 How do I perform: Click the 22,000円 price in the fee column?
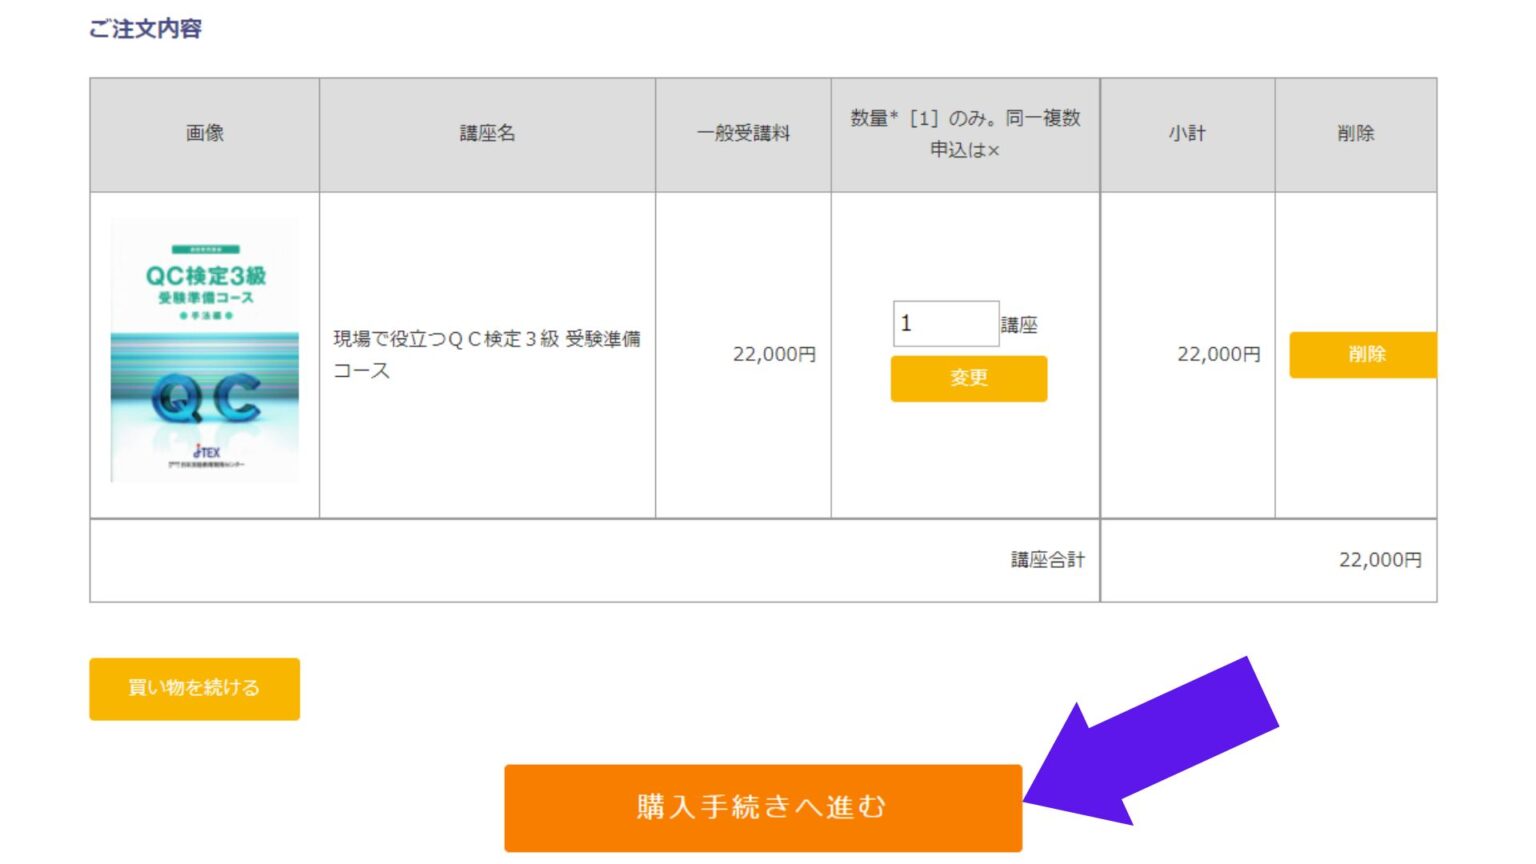coord(775,353)
